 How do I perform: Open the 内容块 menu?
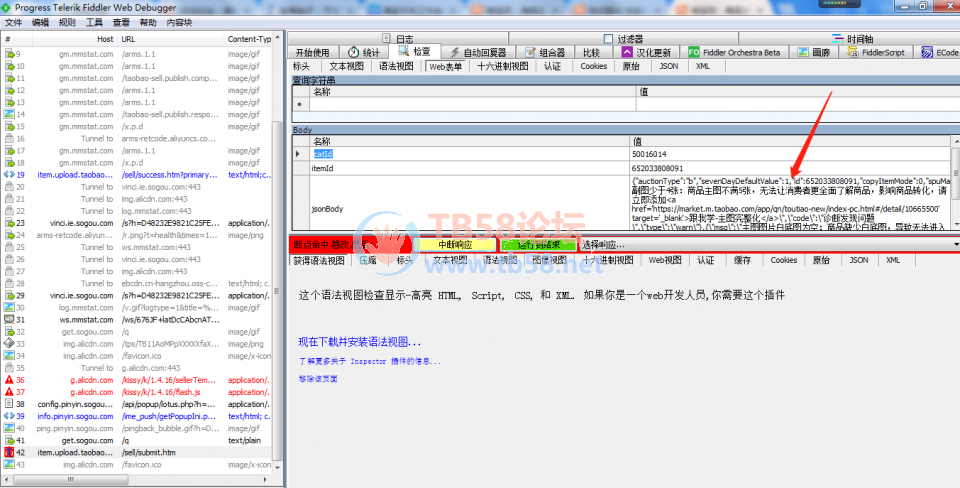pyautogui.click(x=179, y=23)
